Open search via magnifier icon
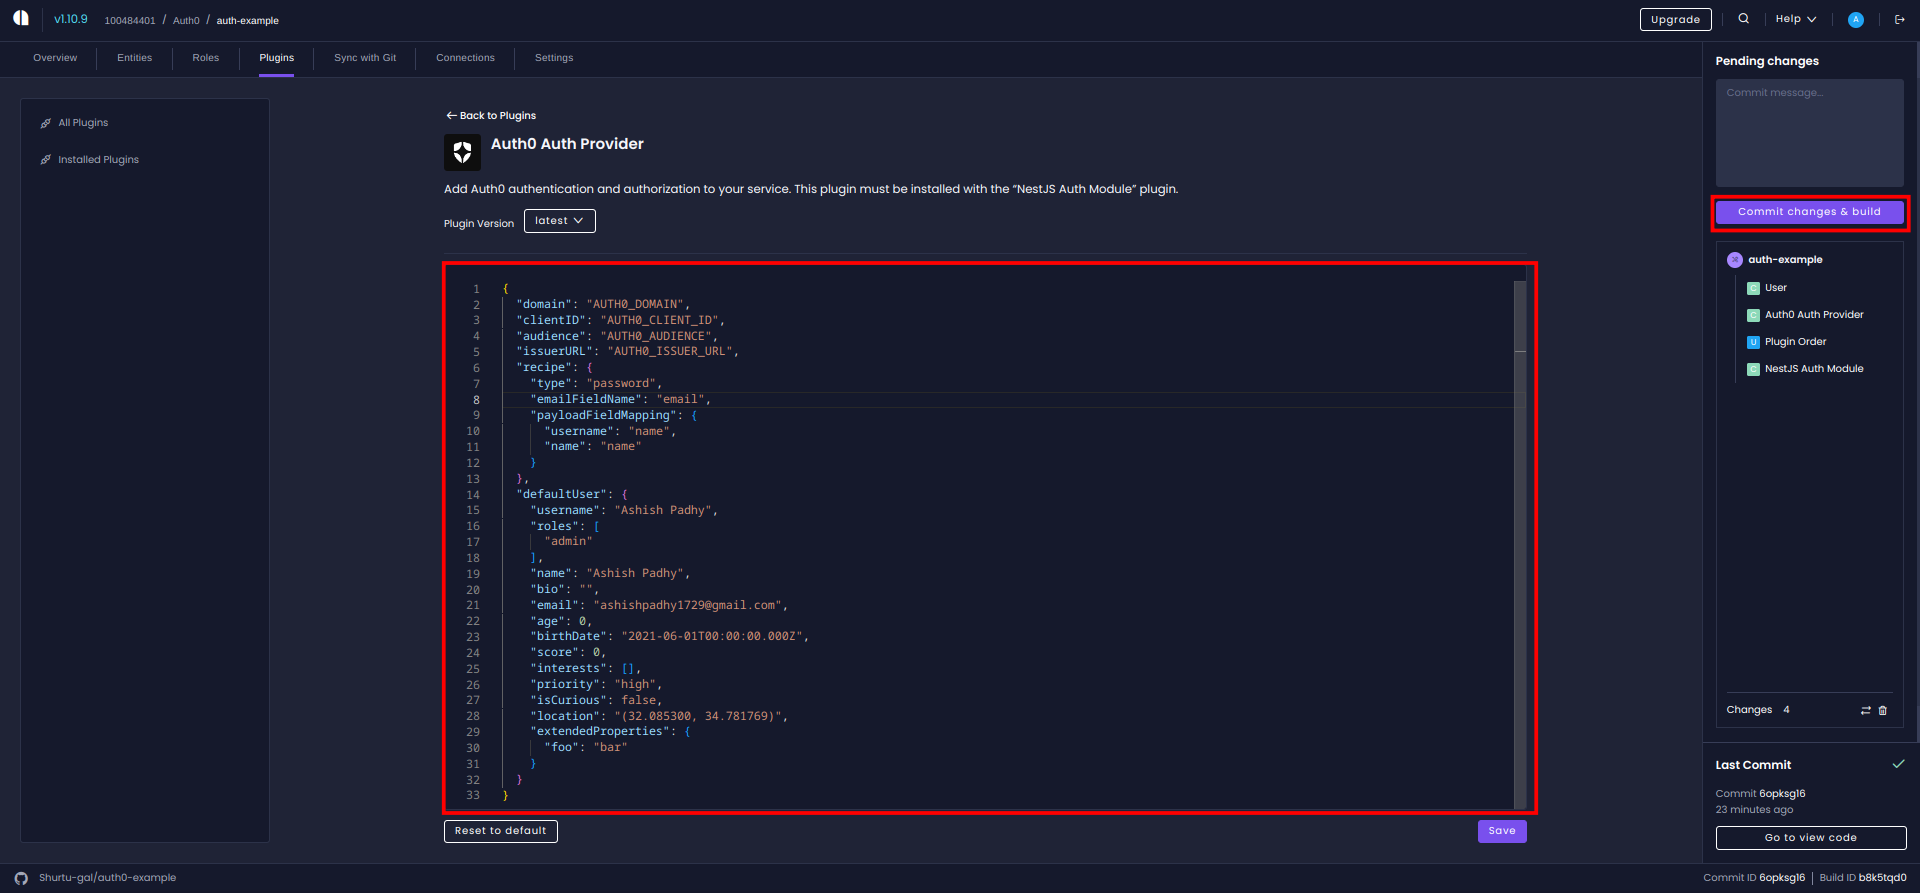 (1744, 19)
